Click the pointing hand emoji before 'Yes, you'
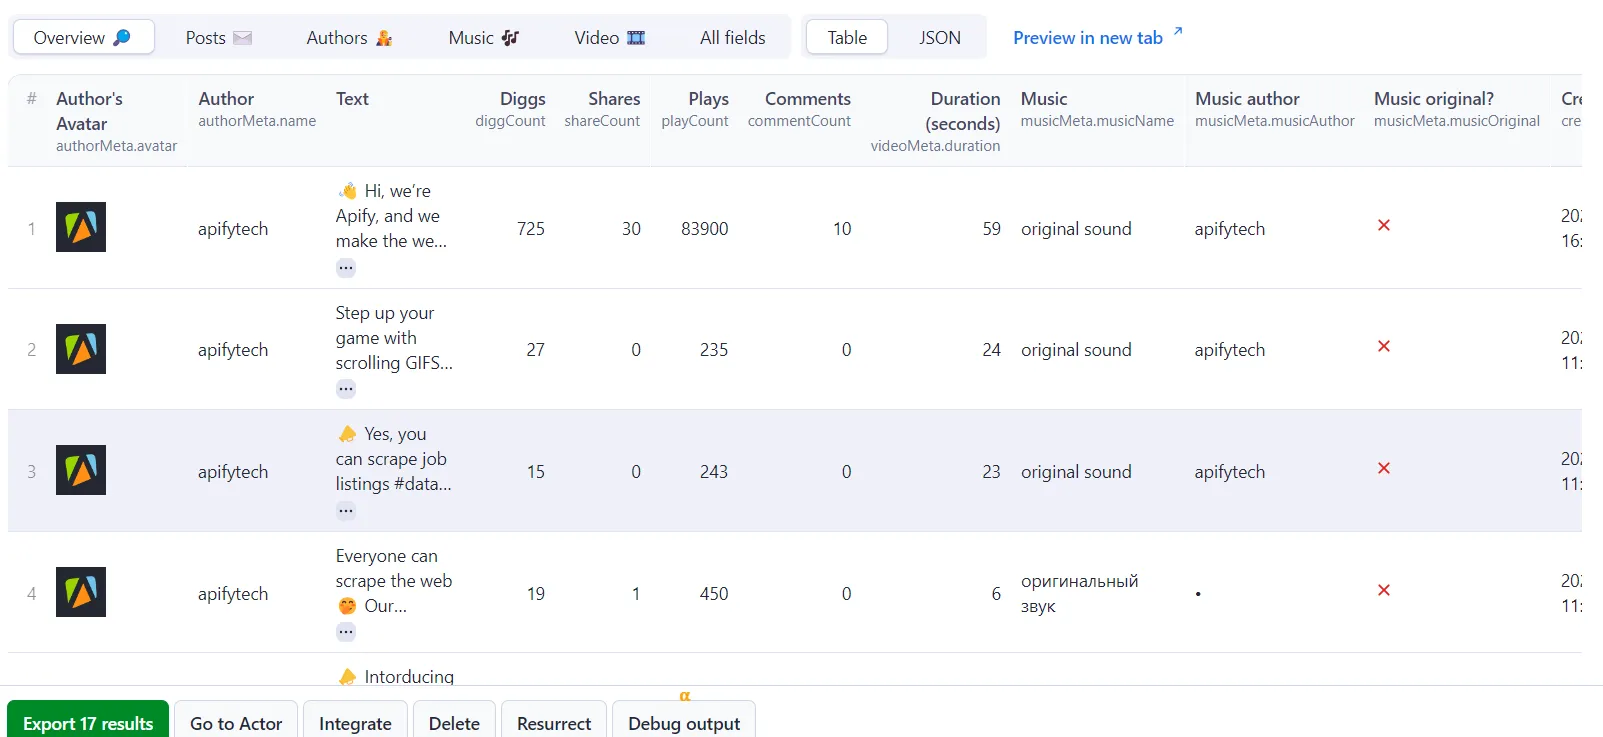 coord(347,434)
